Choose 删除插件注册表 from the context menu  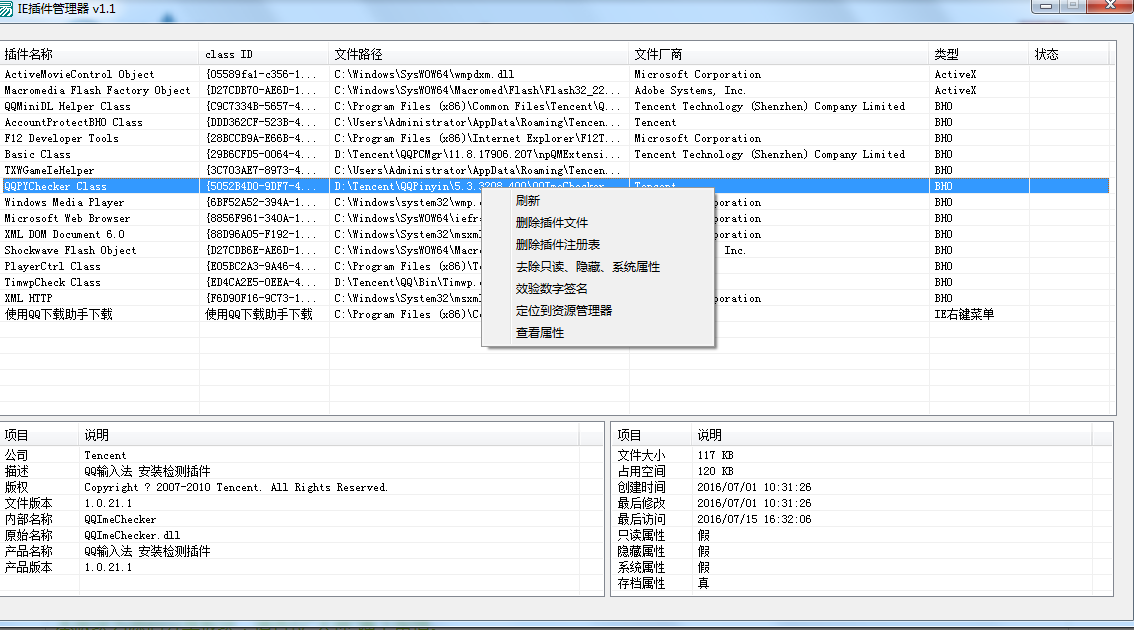[x=558, y=244]
